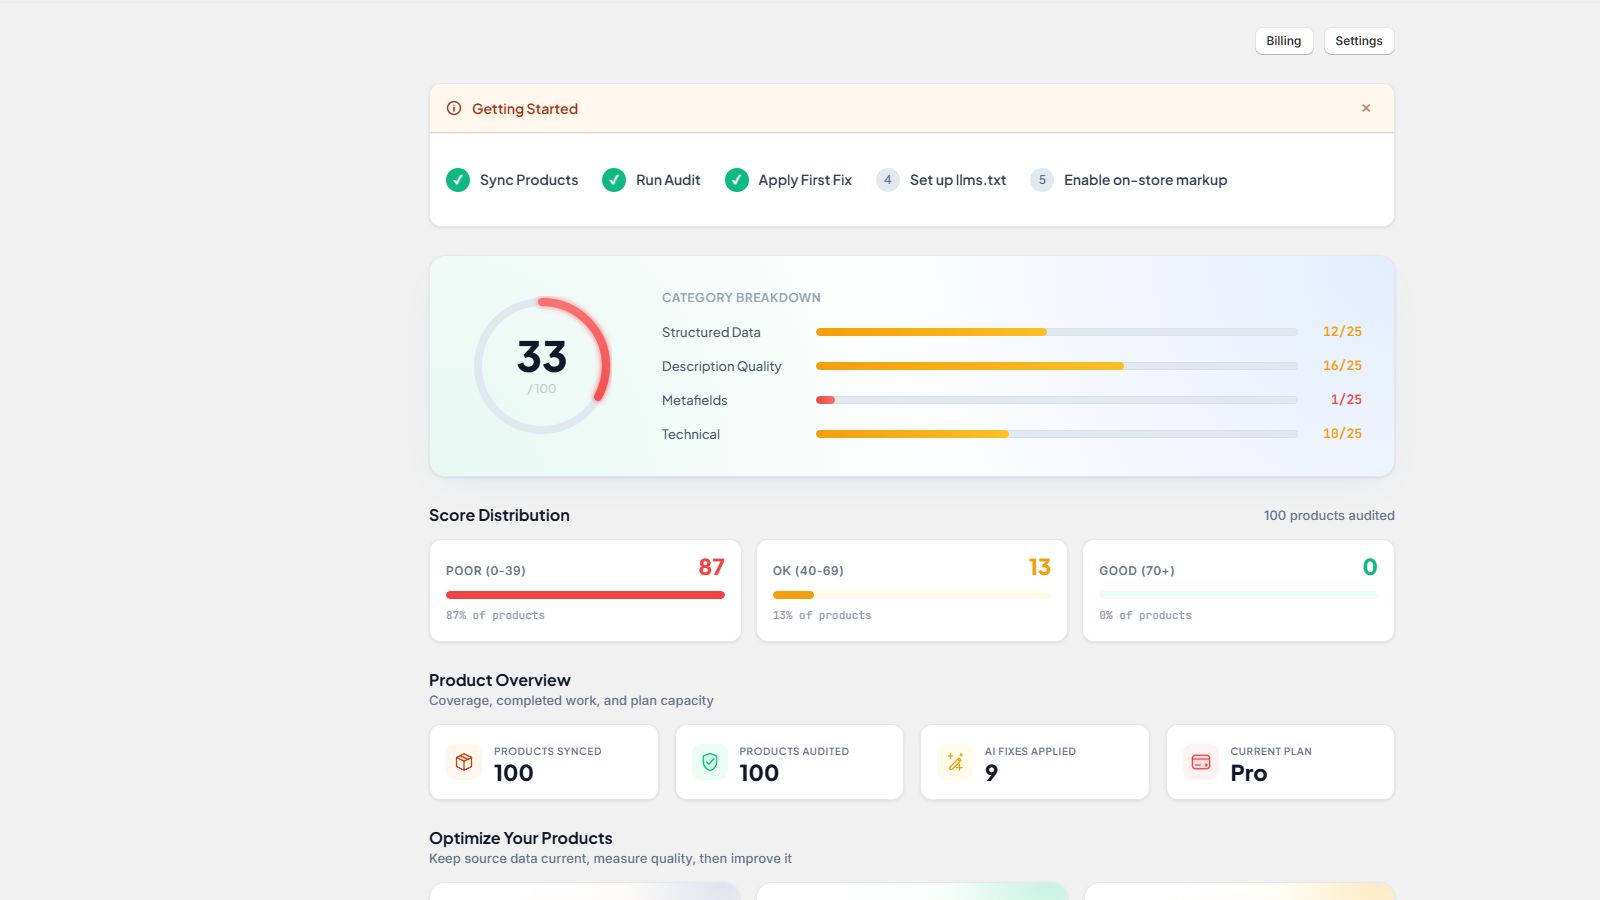
Task: Click the Run Audit green checkmark
Action: coord(614,180)
